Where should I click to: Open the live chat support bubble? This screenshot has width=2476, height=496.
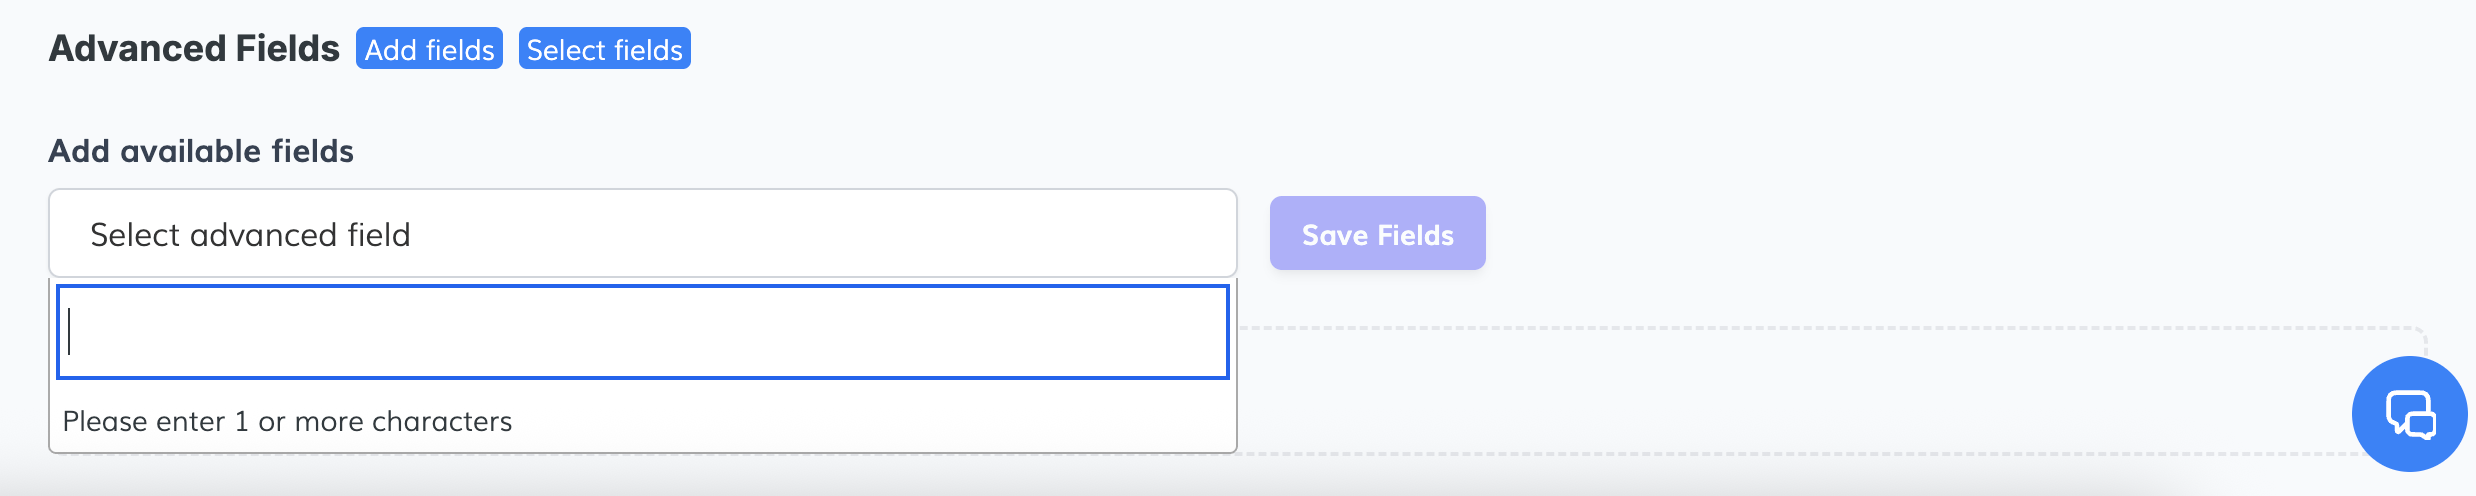tap(2409, 413)
